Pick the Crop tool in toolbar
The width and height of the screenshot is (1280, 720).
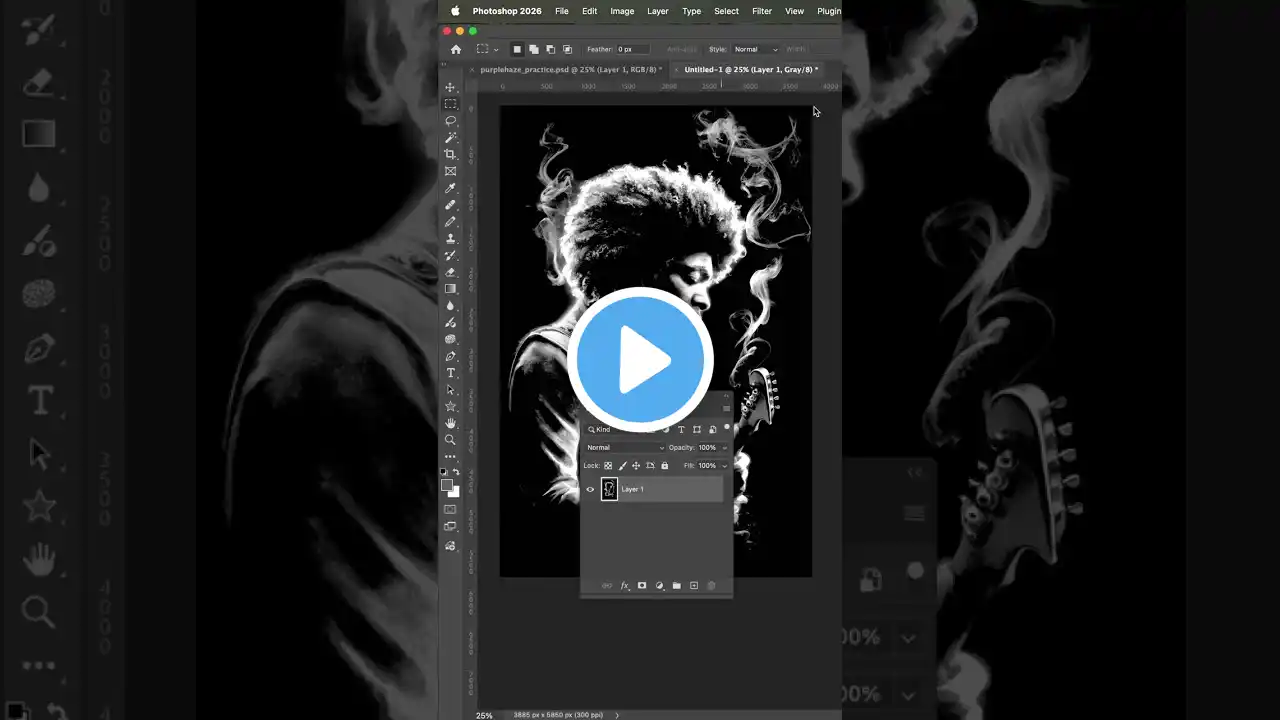(450, 154)
